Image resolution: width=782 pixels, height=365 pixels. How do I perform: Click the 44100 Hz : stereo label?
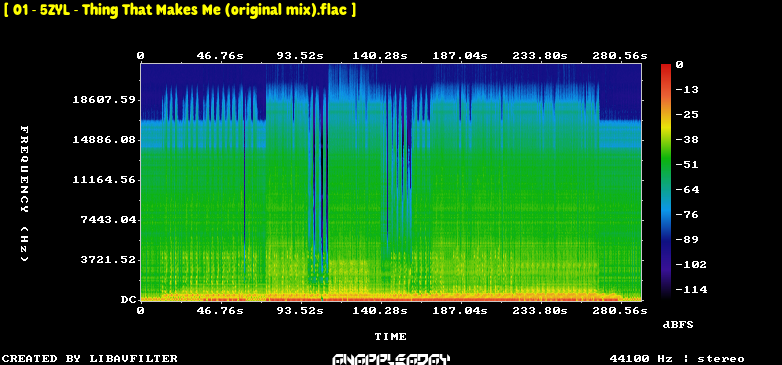(x=677, y=359)
